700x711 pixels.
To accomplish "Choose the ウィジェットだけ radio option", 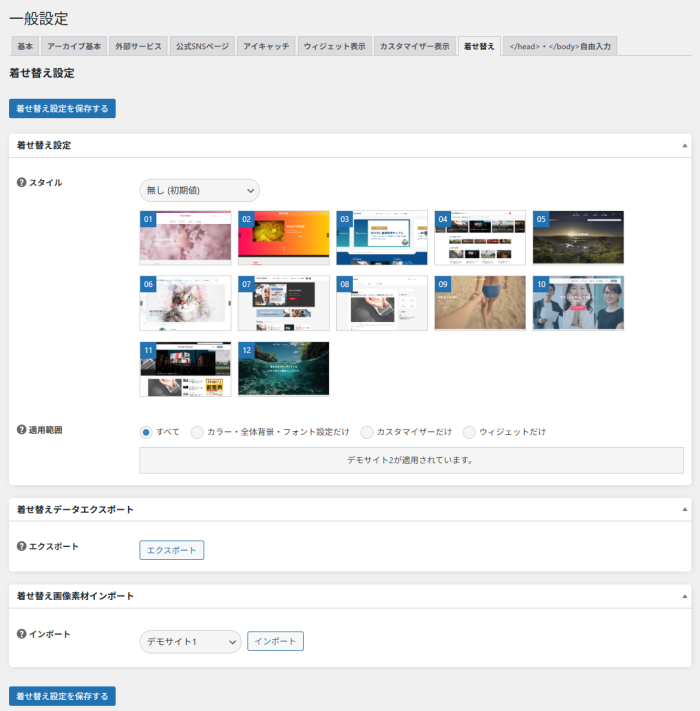I will tap(469, 432).
